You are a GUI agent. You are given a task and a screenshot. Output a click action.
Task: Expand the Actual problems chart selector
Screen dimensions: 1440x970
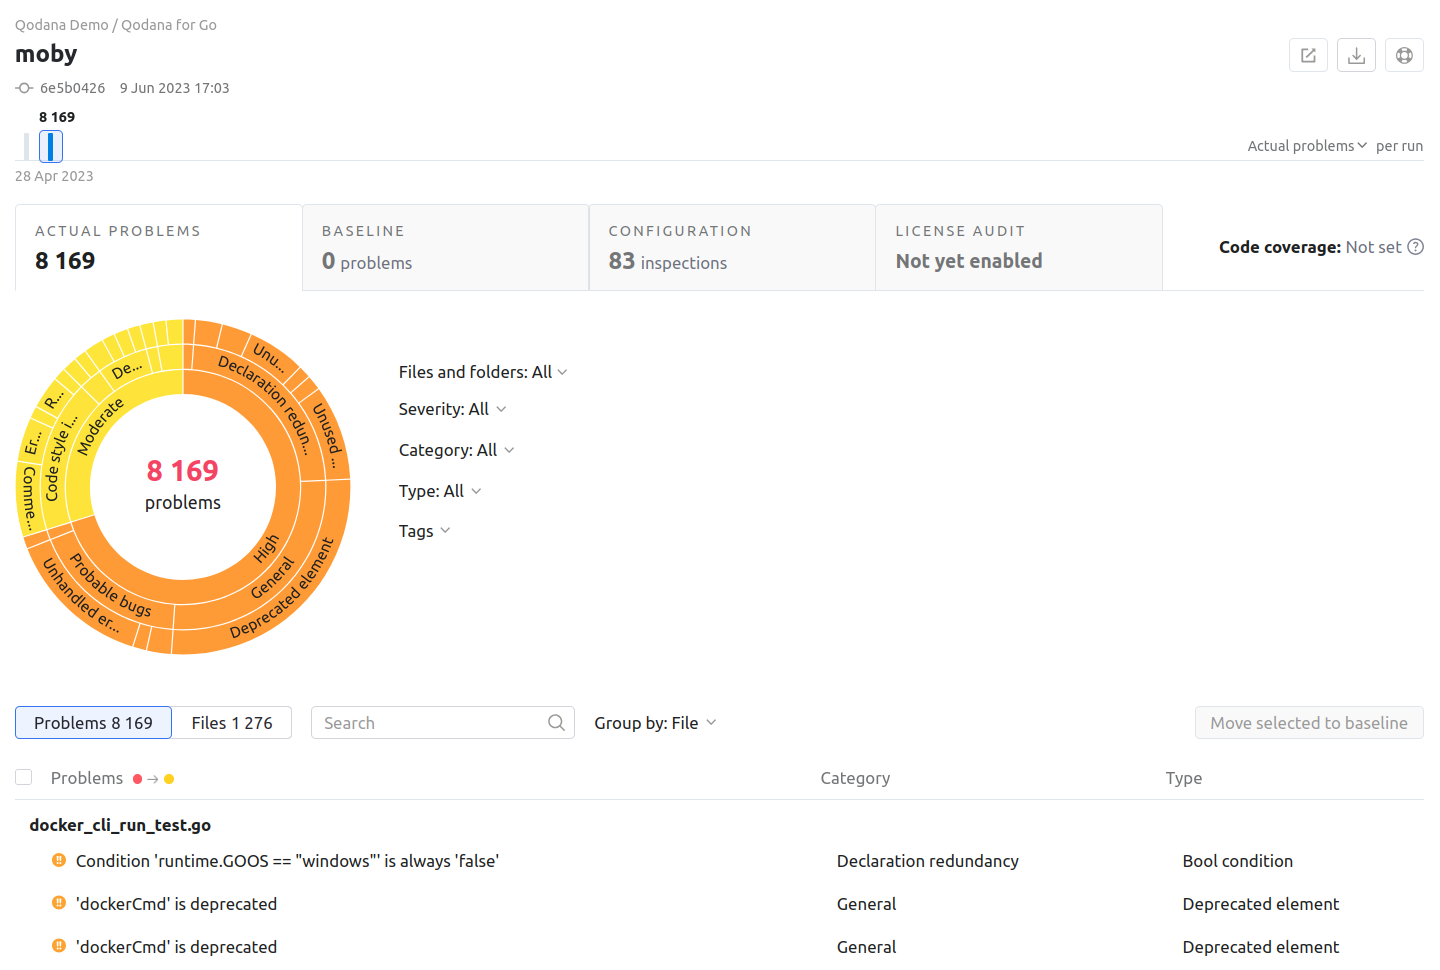(x=1306, y=146)
